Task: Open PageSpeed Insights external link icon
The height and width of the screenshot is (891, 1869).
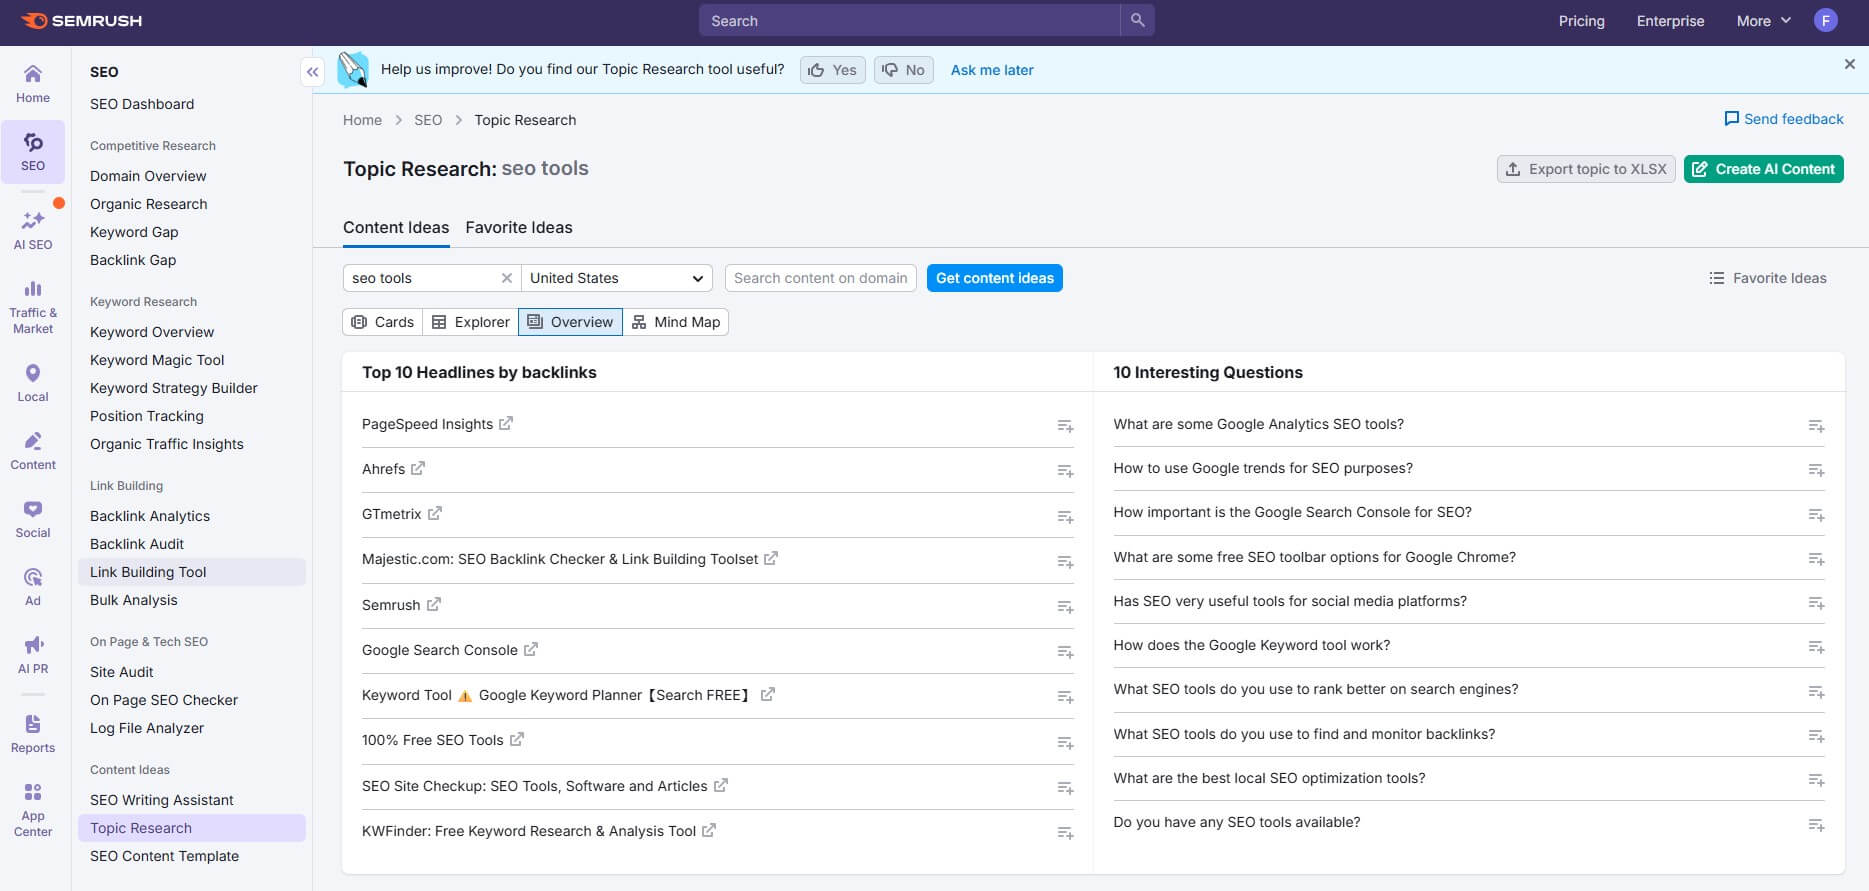Action: 506,423
